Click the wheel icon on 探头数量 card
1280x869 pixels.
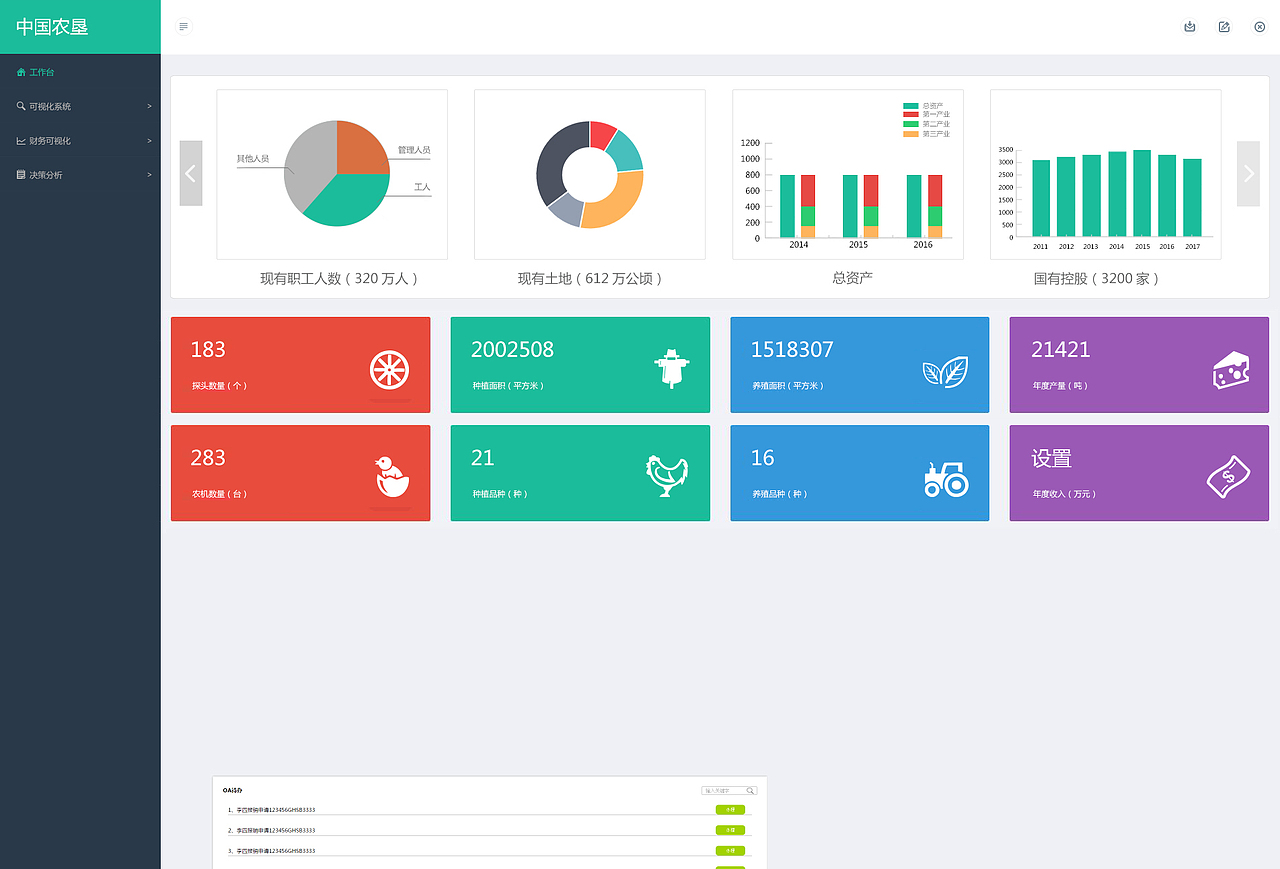pos(390,370)
